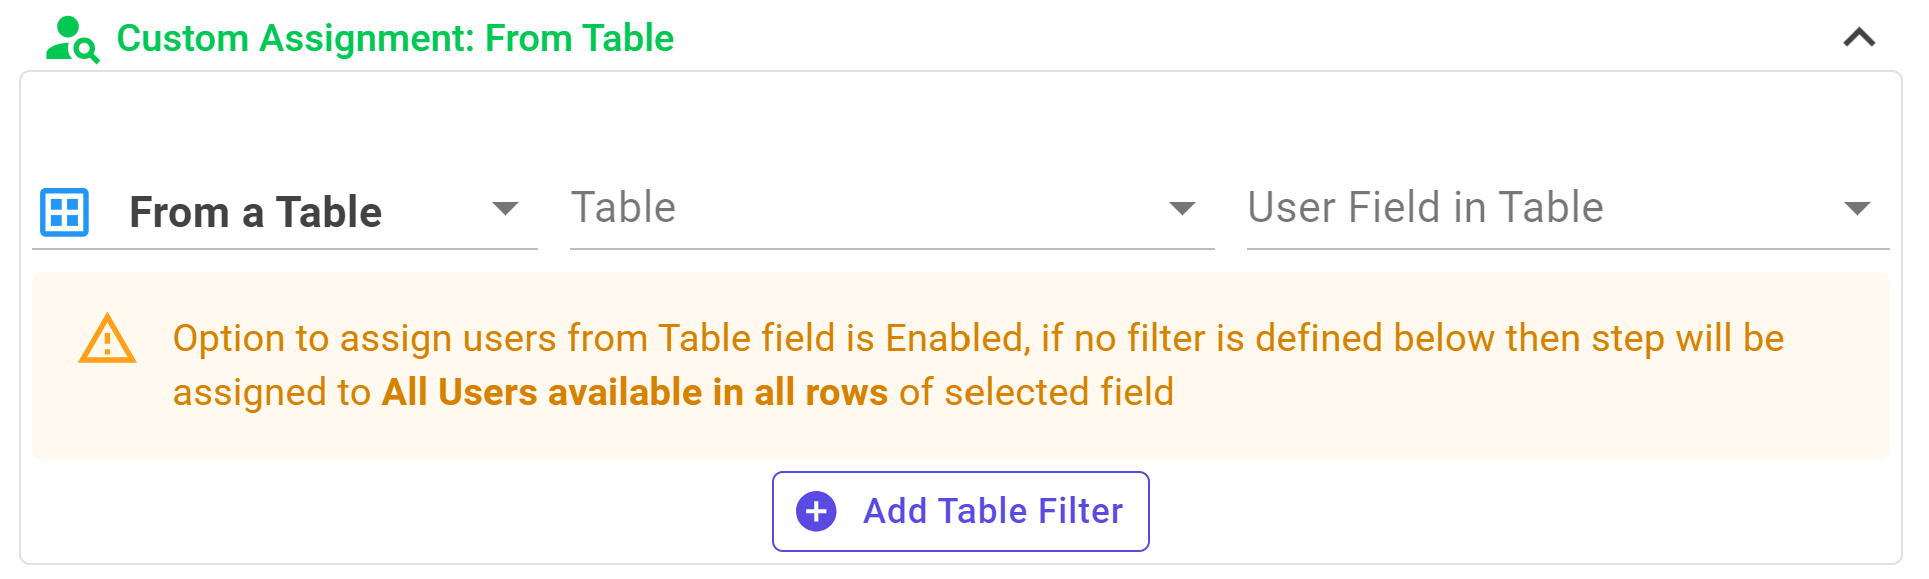Click the Add Table Filter label

tap(993, 511)
